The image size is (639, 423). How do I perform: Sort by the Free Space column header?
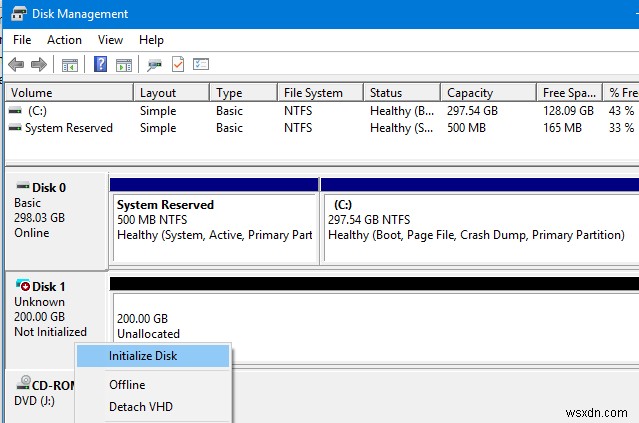pos(569,93)
